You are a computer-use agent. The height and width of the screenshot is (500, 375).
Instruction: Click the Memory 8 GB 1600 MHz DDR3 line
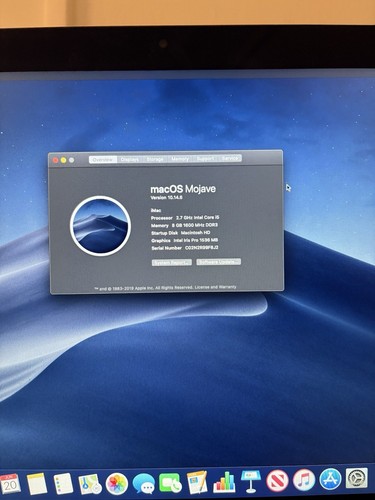click(184, 225)
